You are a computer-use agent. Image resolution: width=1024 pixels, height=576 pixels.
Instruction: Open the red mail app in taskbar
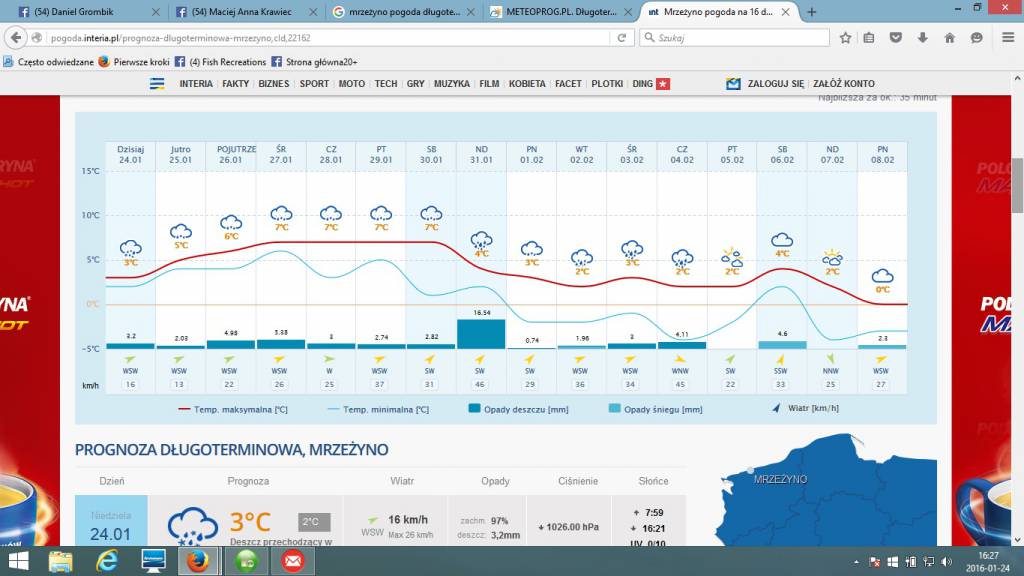point(293,561)
